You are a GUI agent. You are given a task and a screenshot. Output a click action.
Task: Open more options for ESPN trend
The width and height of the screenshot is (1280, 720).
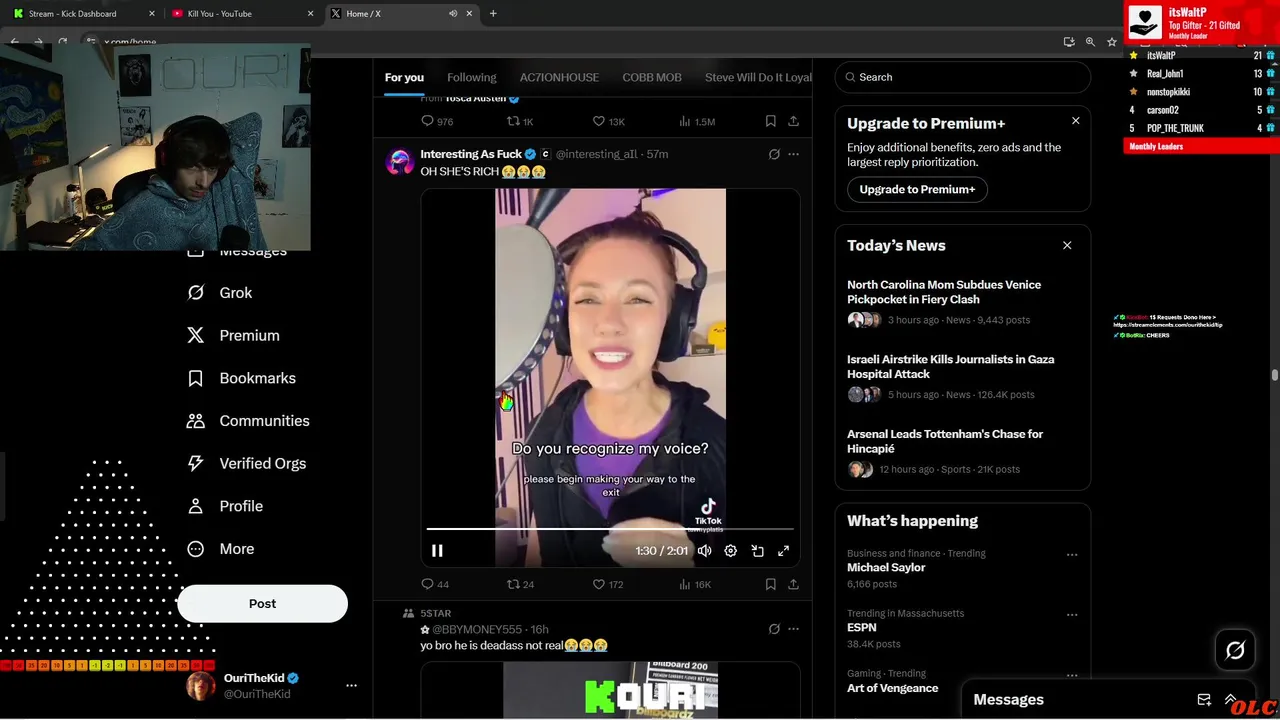[1072, 615]
